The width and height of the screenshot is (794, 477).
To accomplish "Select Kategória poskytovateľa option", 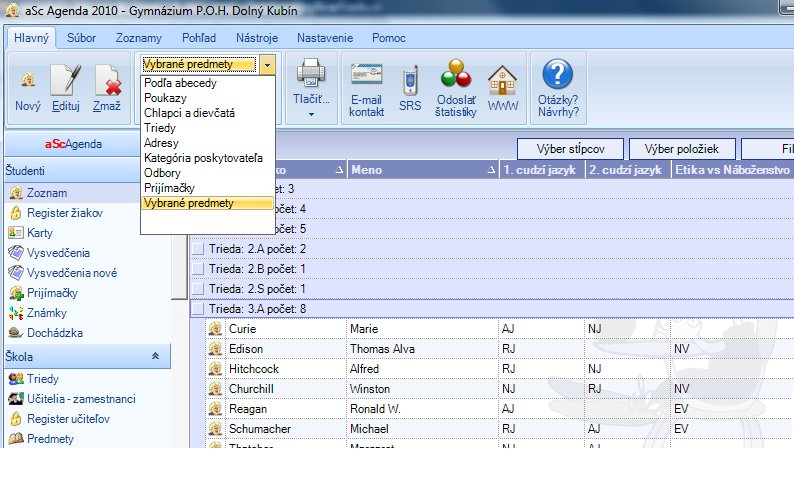I will tap(208, 158).
